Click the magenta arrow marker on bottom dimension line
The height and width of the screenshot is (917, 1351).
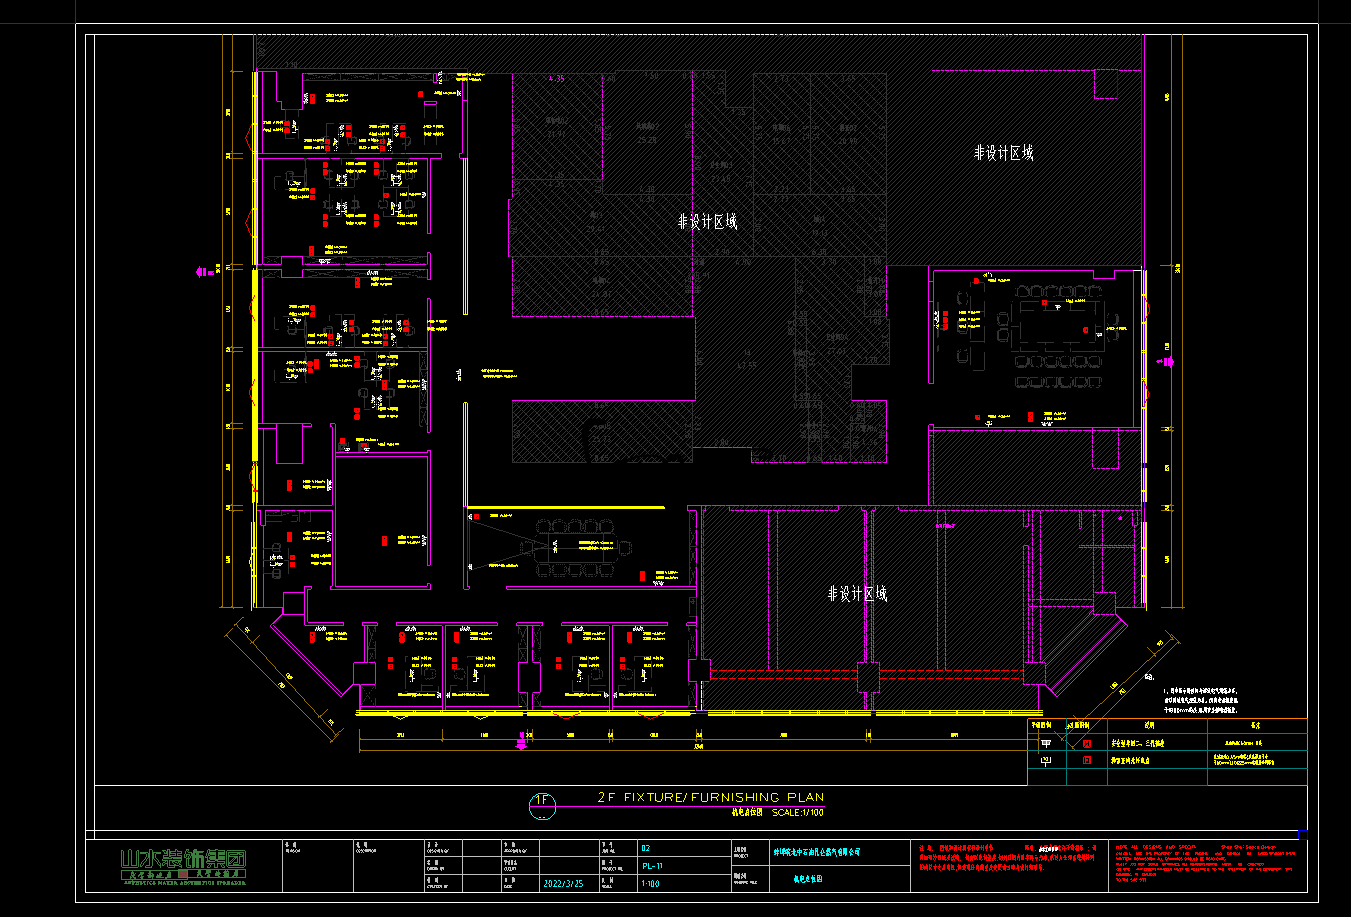point(521,741)
